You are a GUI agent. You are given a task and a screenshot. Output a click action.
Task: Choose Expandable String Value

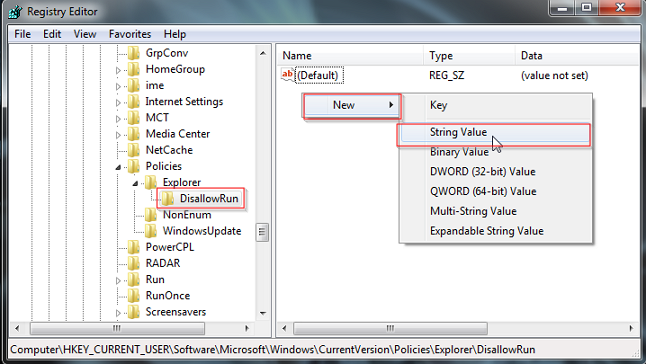496,231
